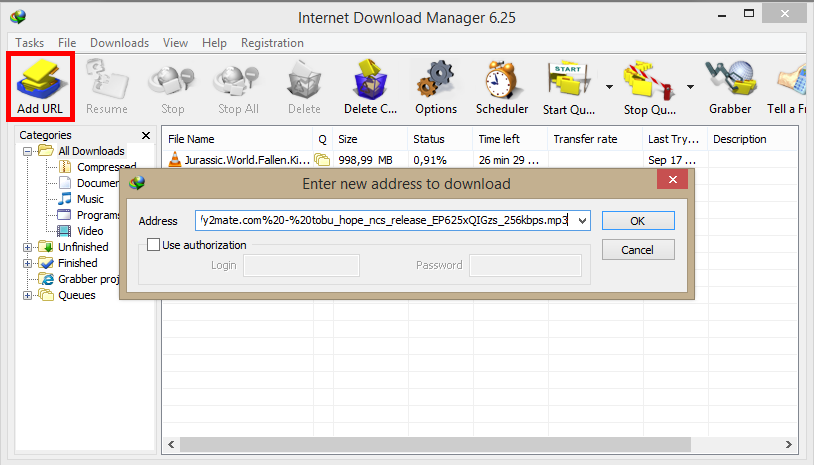
Task: Expand the Unfinished tree node
Action: (x=28, y=248)
